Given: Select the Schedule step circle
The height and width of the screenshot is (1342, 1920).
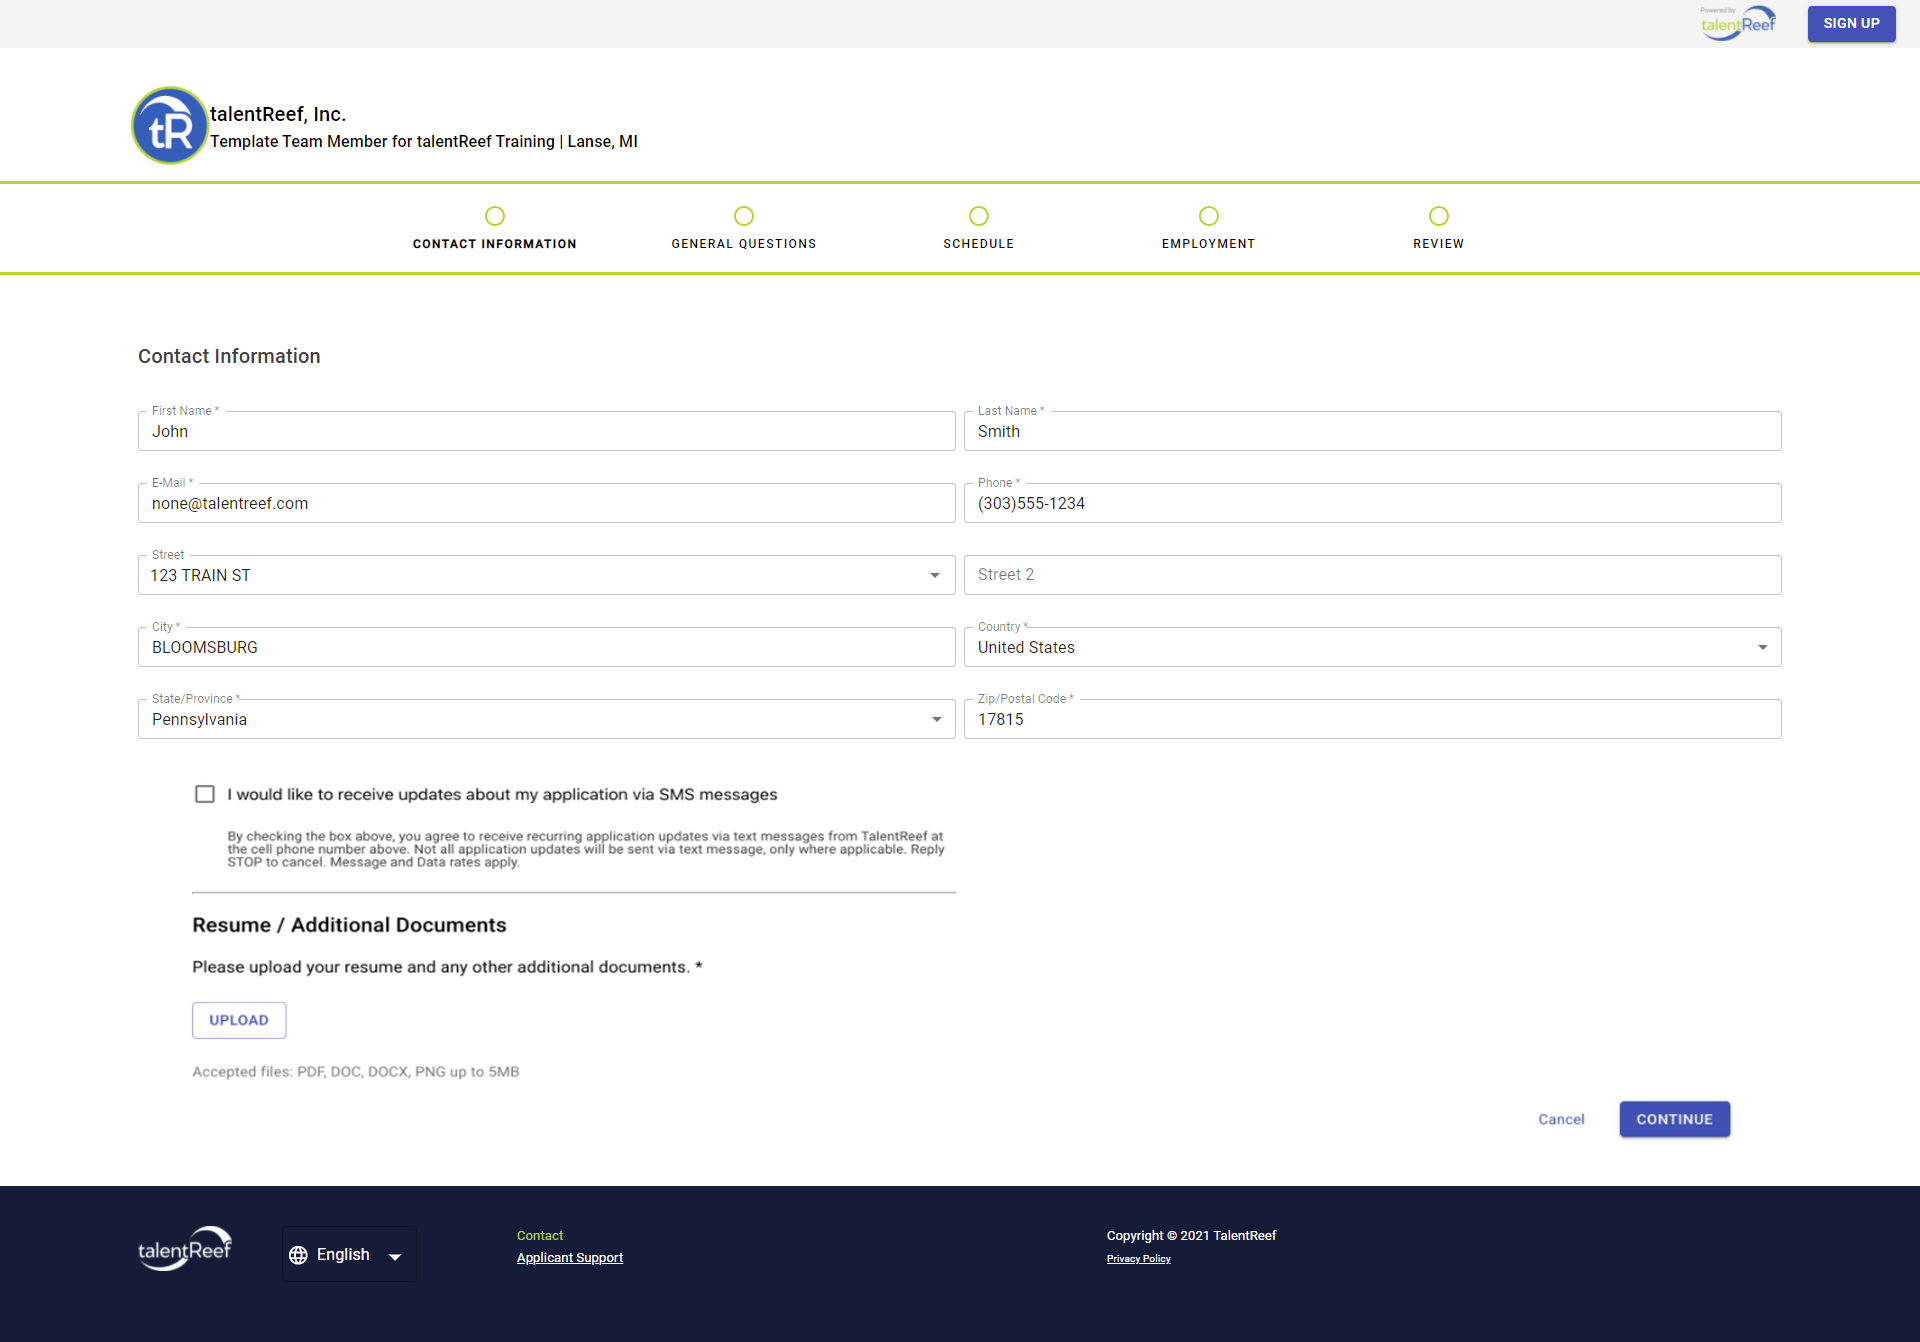Looking at the screenshot, I should (978, 216).
